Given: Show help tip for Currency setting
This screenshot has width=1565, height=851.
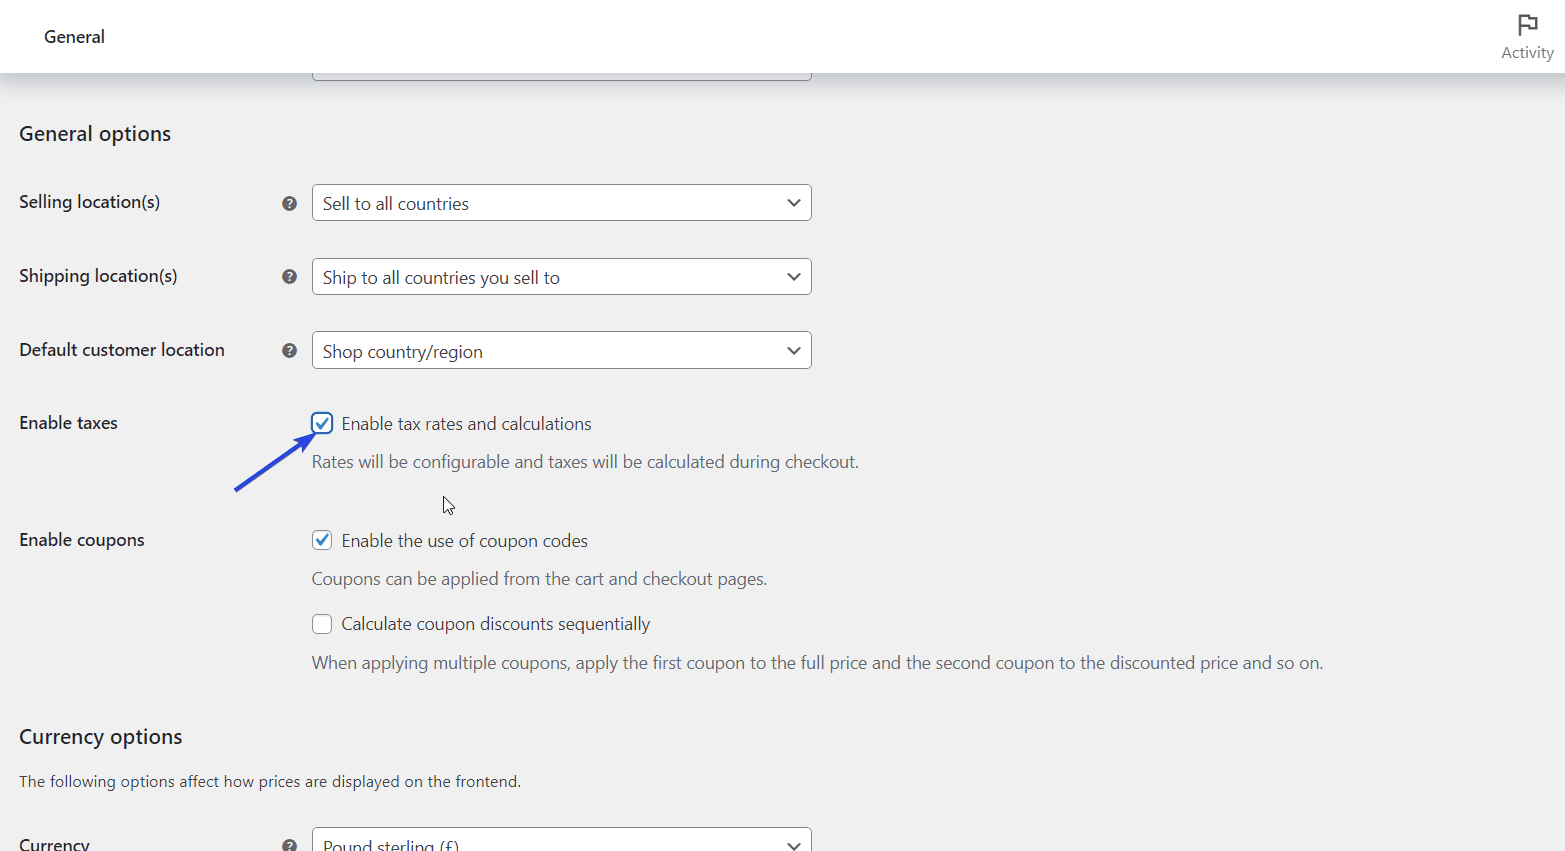Looking at the screenshot, I should point(289,845).
